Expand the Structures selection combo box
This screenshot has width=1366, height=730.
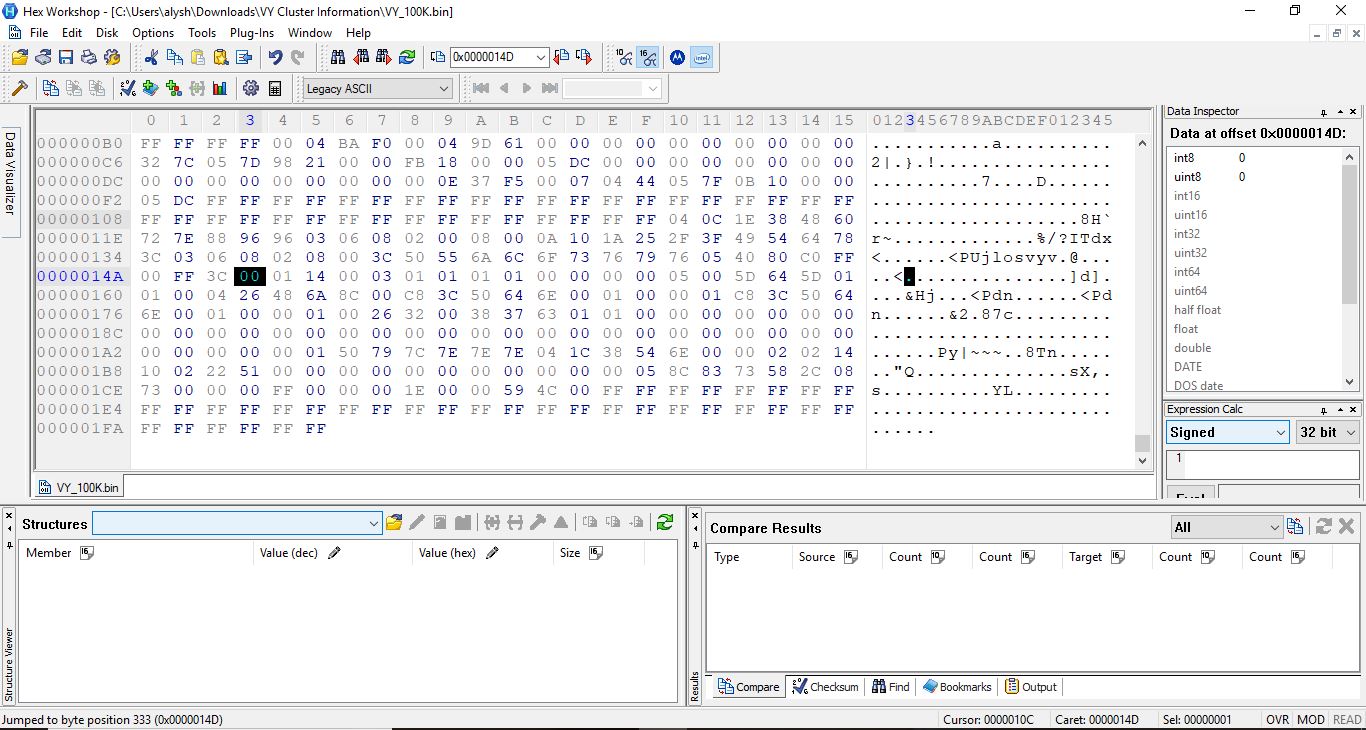(373, 522)
